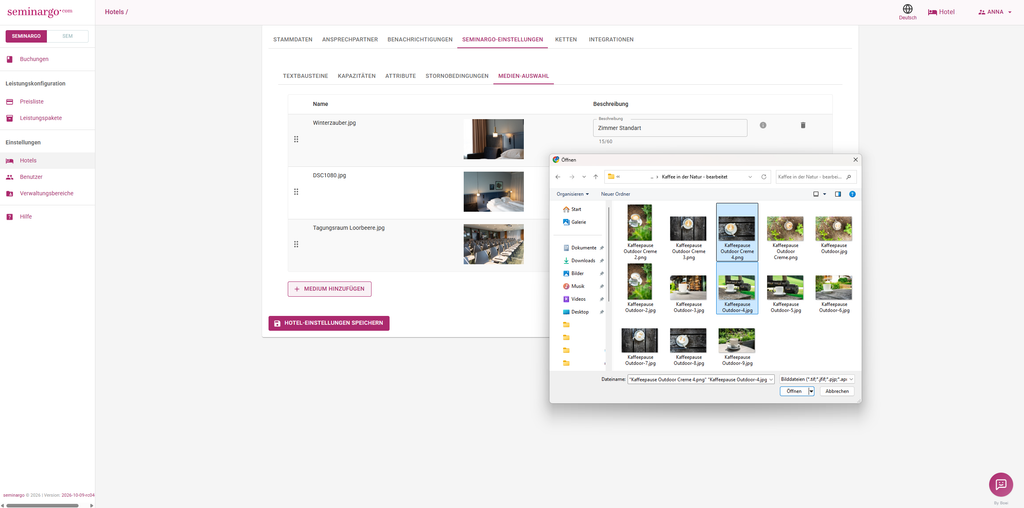1024x508 pixels.
Task: Click Abbrechen in the file dialog
Action: [837, 391]
